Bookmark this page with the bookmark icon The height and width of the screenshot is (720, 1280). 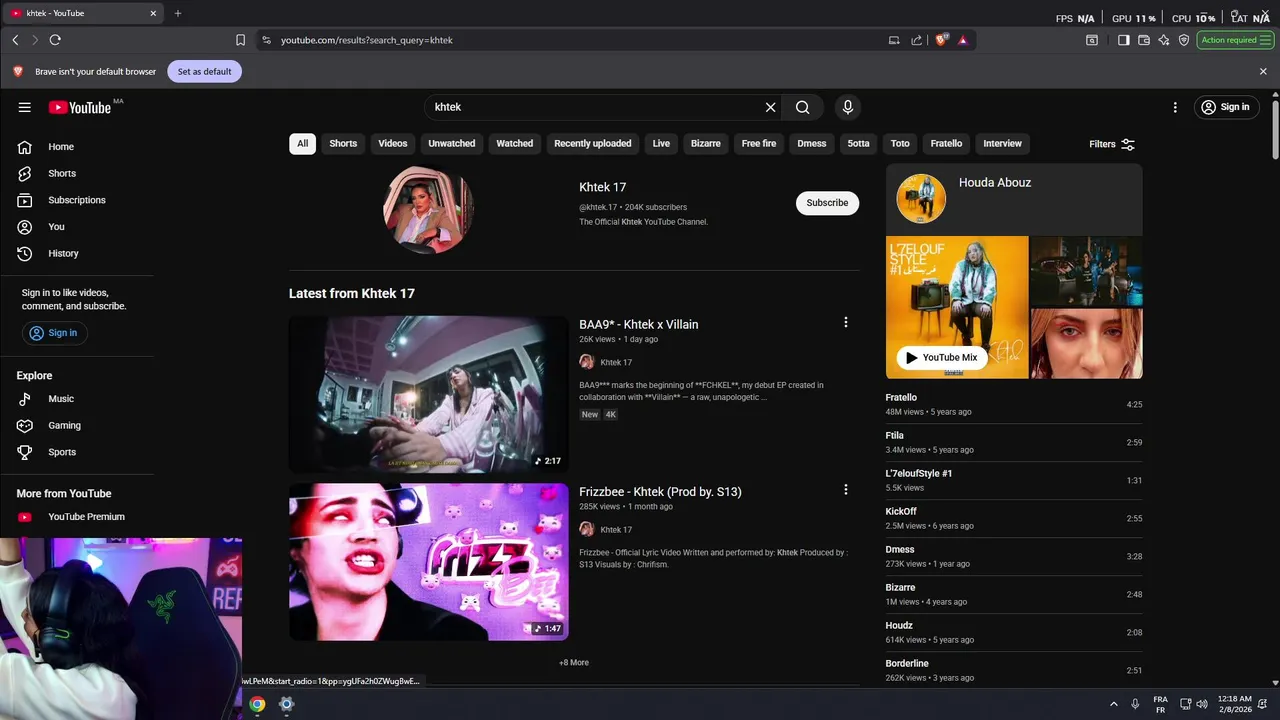[240, 40]
